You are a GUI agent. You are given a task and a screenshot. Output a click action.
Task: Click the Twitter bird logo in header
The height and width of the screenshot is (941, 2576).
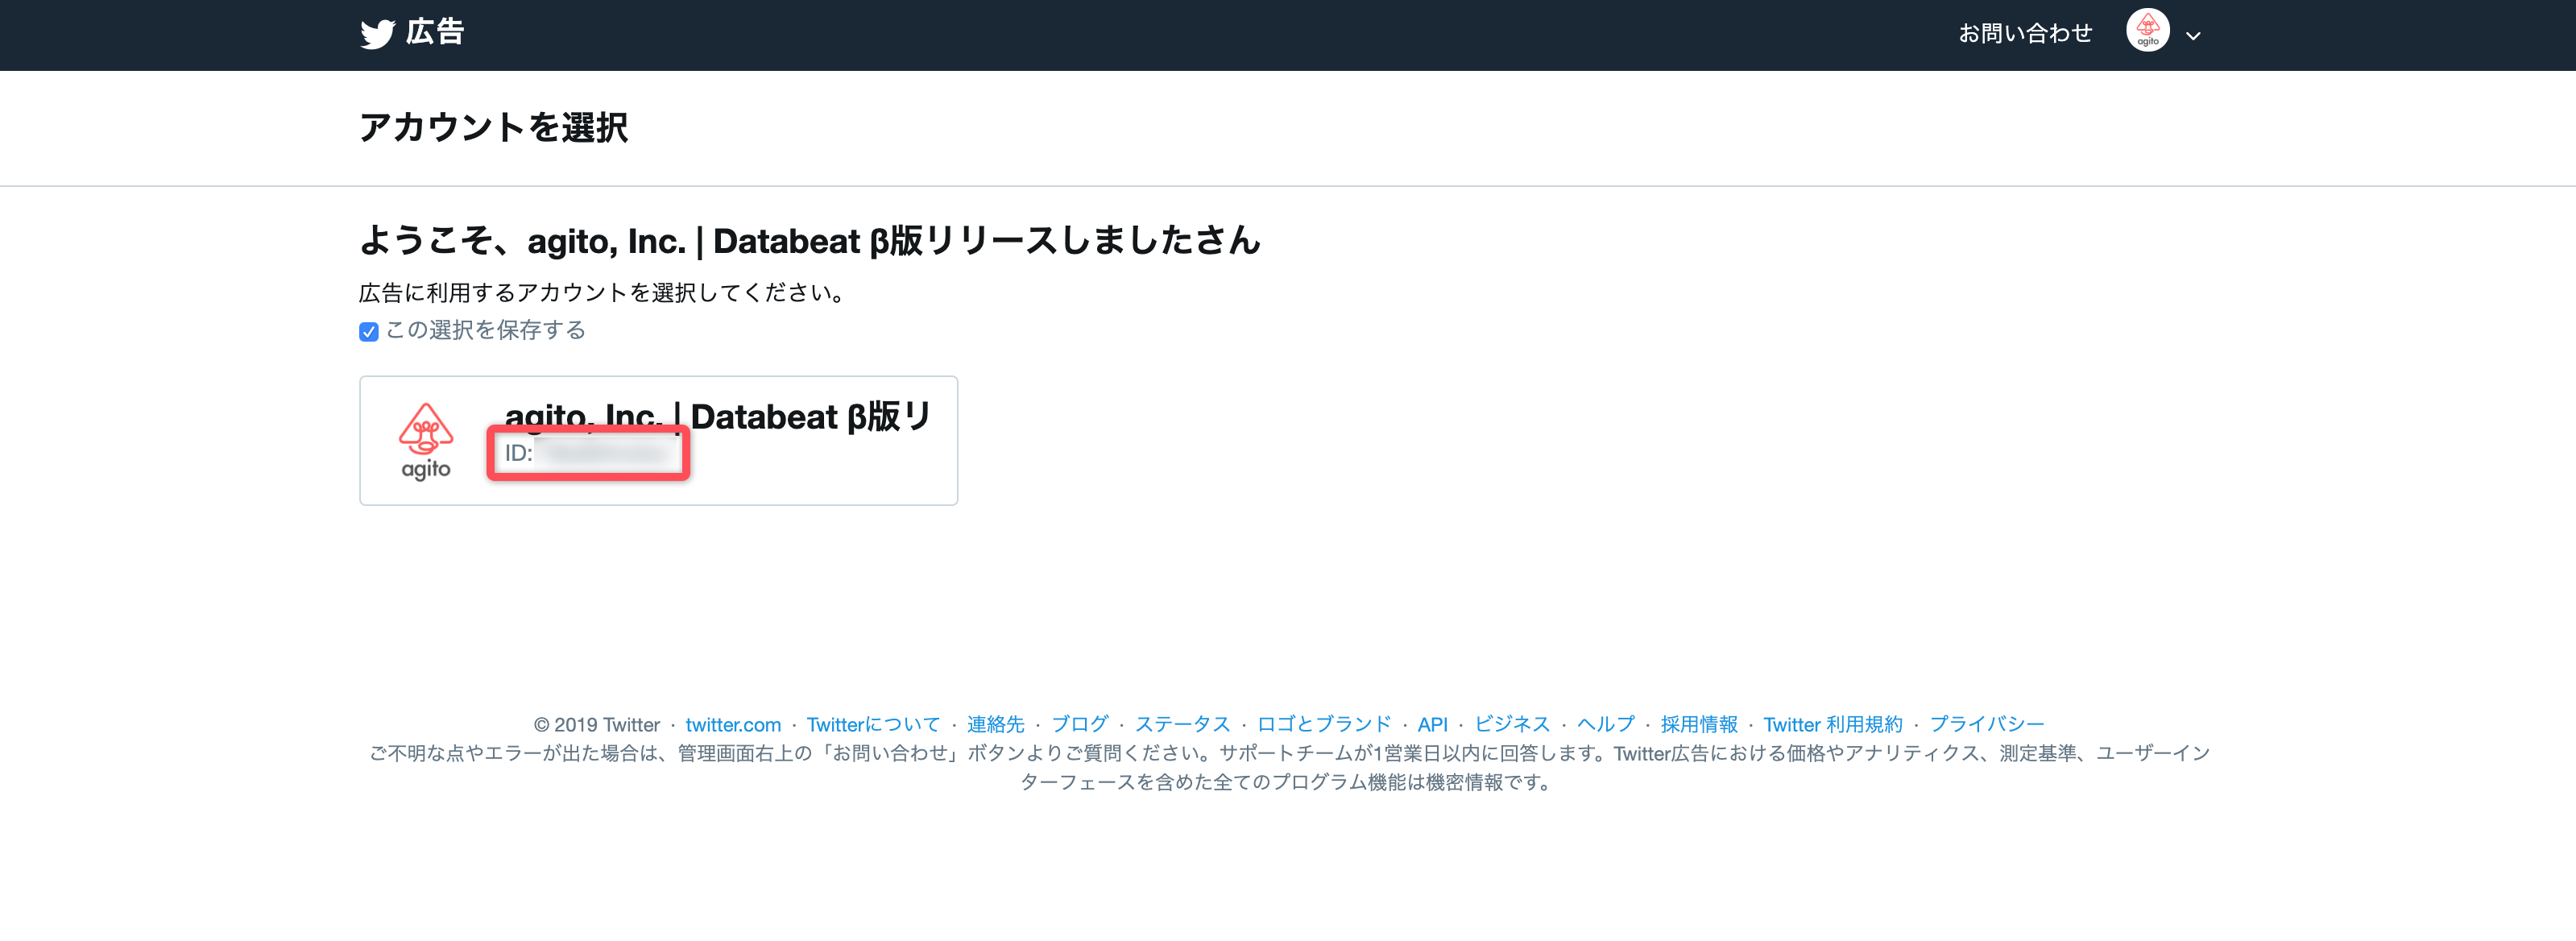pyautogui.click(x=377, y=34)
